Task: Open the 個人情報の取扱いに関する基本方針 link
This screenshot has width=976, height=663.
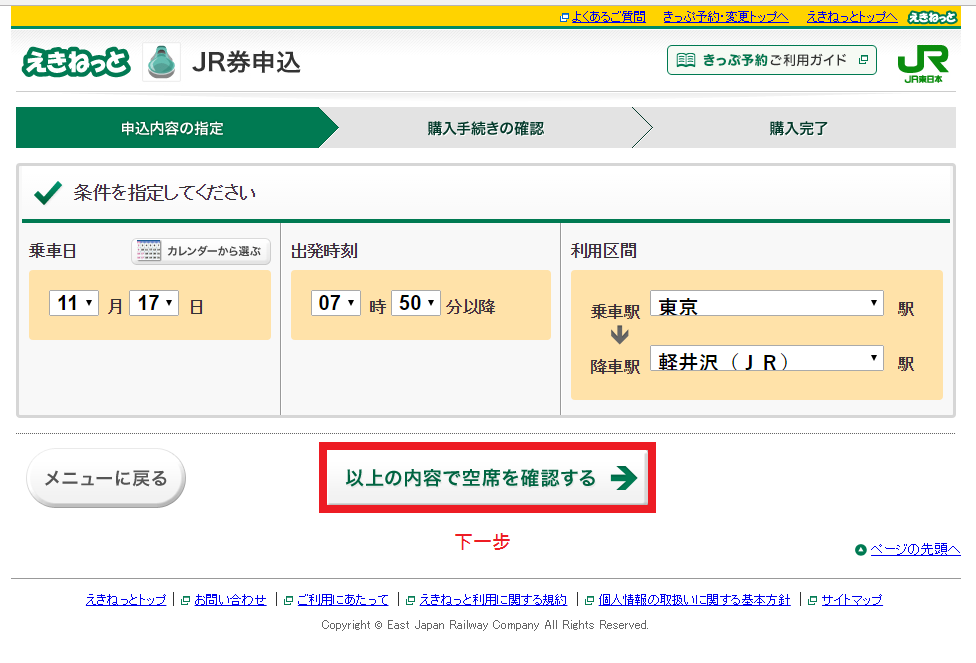Action: pyautogui.click(x=694, y=600)
